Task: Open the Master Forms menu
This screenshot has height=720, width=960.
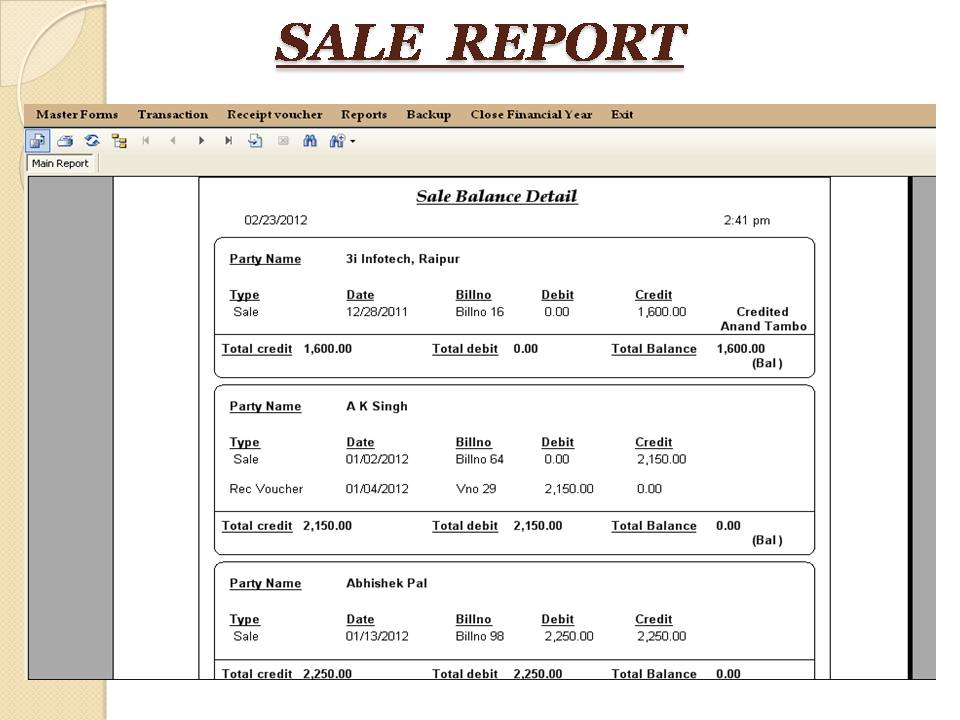Action: pyautogui.click(x=77, y=114)
